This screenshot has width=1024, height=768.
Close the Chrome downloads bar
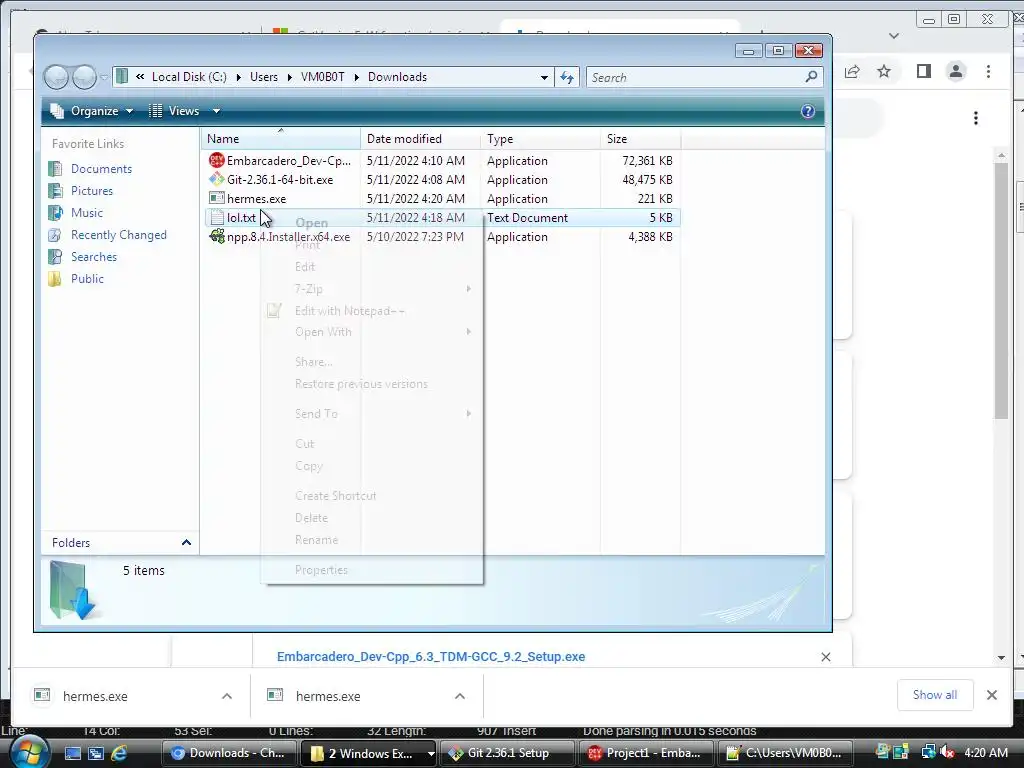pyautogui.click(x=992, y=695)
